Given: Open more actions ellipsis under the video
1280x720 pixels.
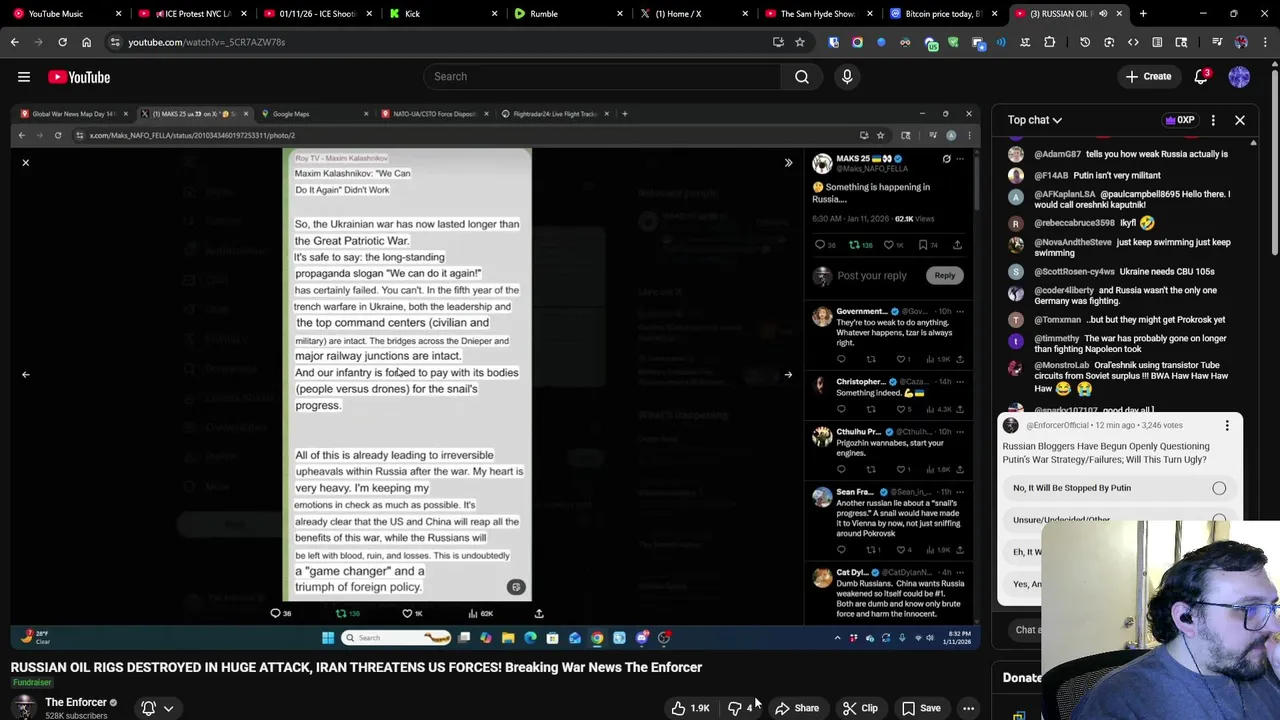Looking at the screenshot, I should pos(968,708).
